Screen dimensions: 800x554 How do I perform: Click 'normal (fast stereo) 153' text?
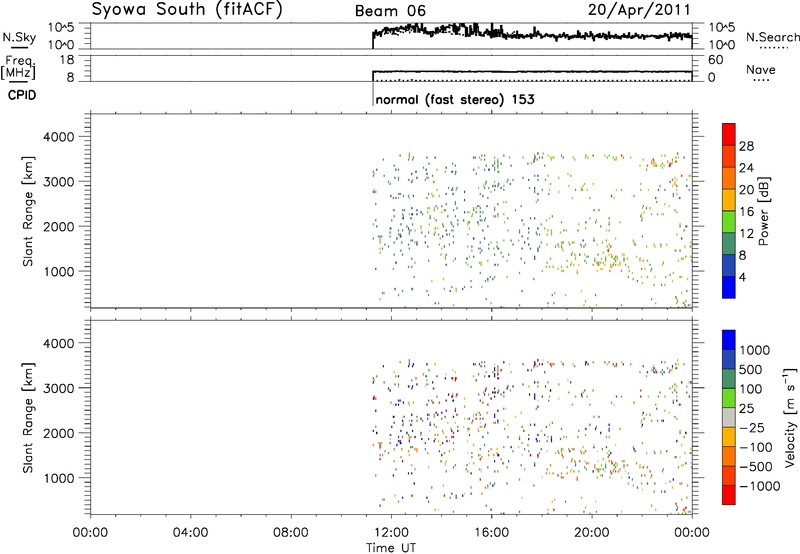455,99
